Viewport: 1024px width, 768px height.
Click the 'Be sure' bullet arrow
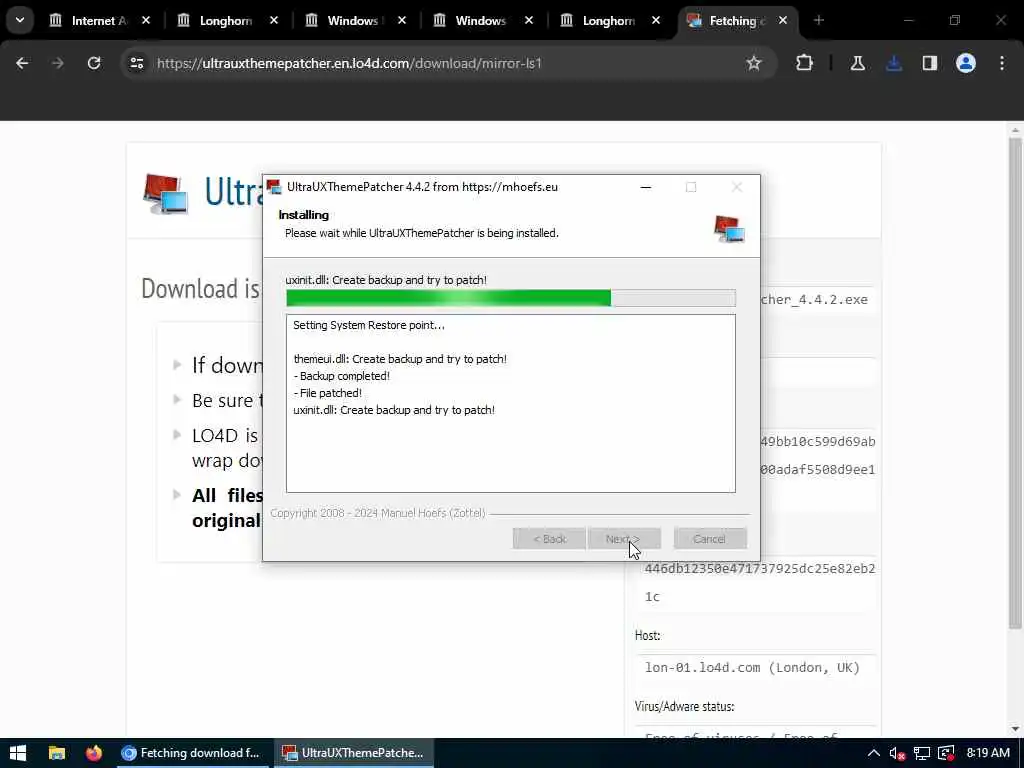click(x=177, y=399)
